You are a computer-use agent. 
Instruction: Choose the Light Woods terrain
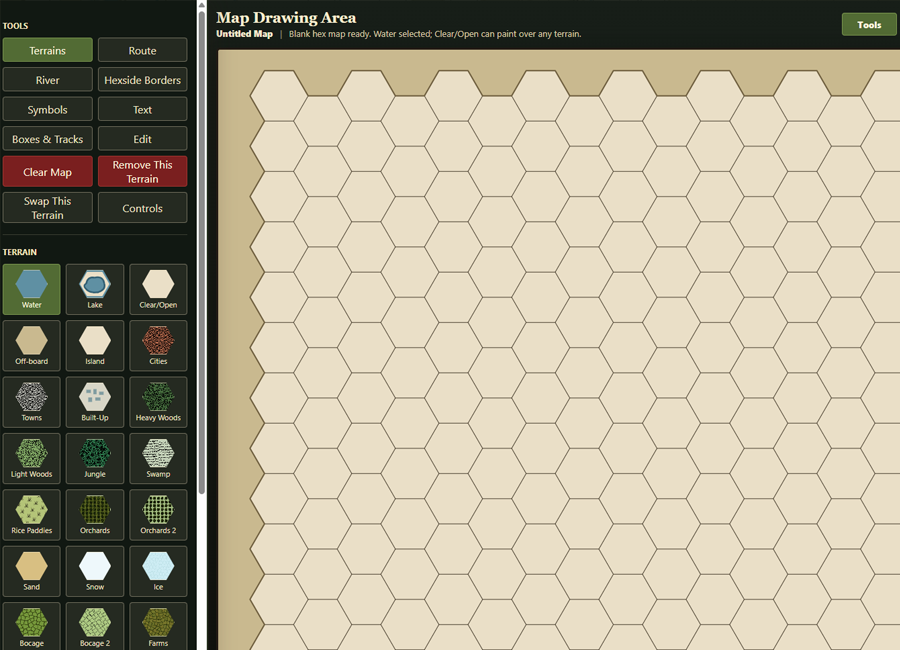(32, 458)
